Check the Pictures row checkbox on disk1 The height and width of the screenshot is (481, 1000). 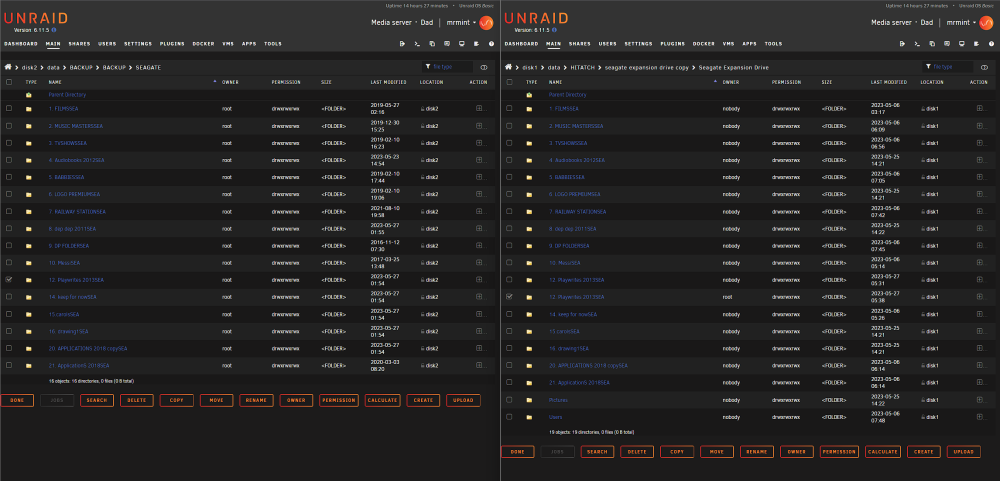509,399
